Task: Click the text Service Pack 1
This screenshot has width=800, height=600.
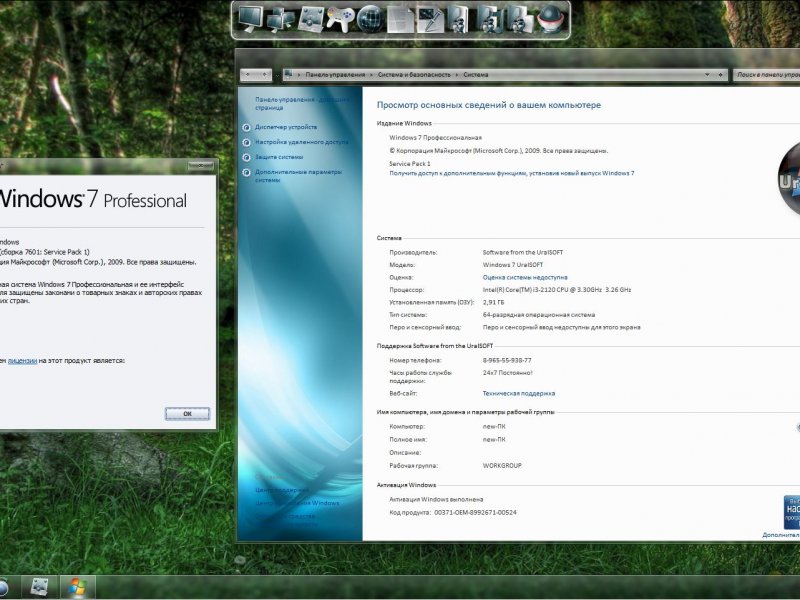Action: click(x=410, y=164)
